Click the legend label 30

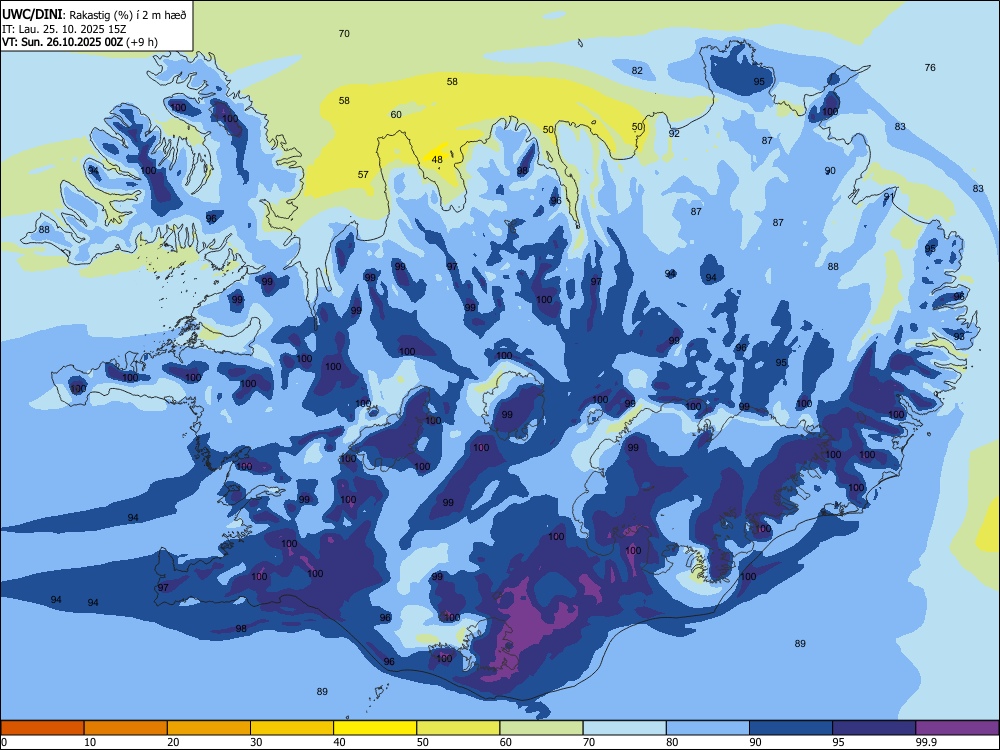tap(256, 742)
